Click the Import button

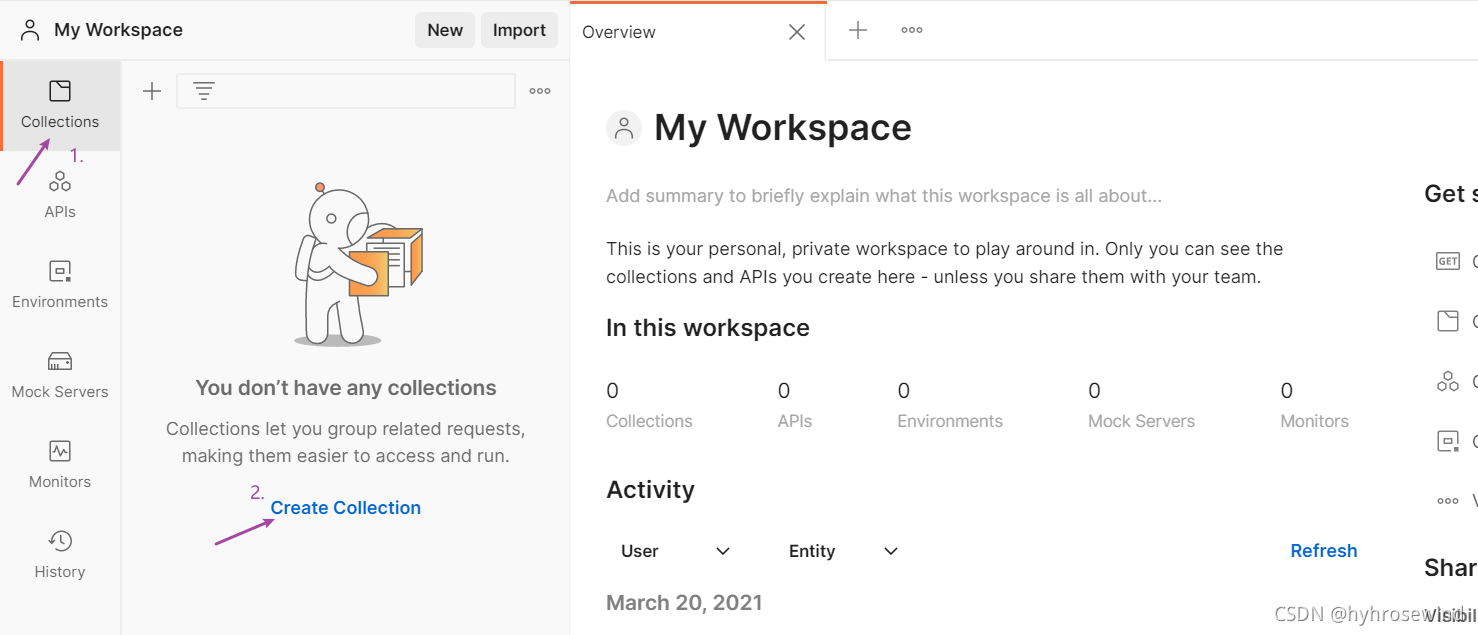tap(519, 30)
